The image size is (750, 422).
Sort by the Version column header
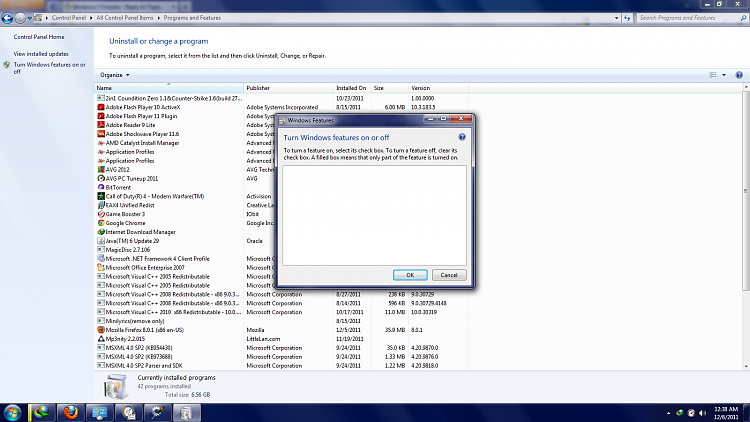pyautogui.click(x=438, y=88)
